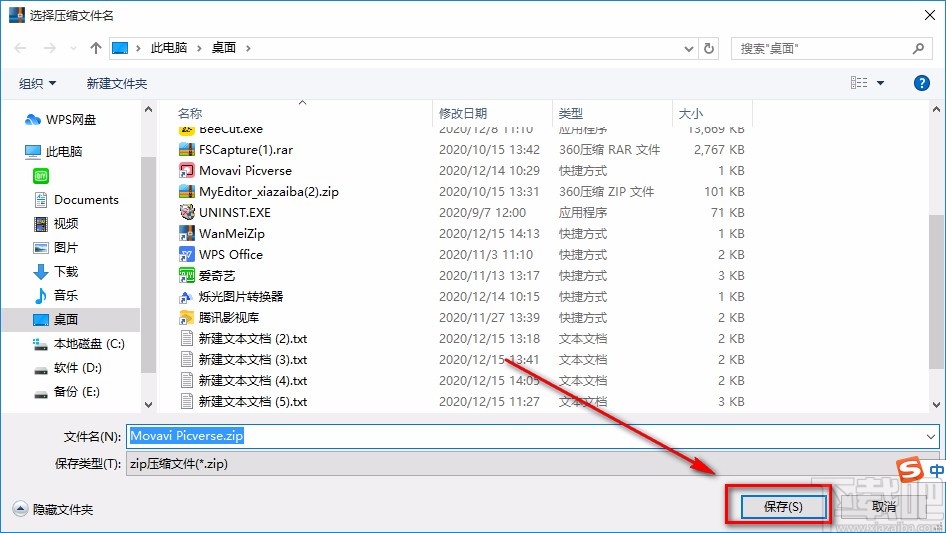Open the 组织 menu
946x533 pixels.
(x=37, y=83)
